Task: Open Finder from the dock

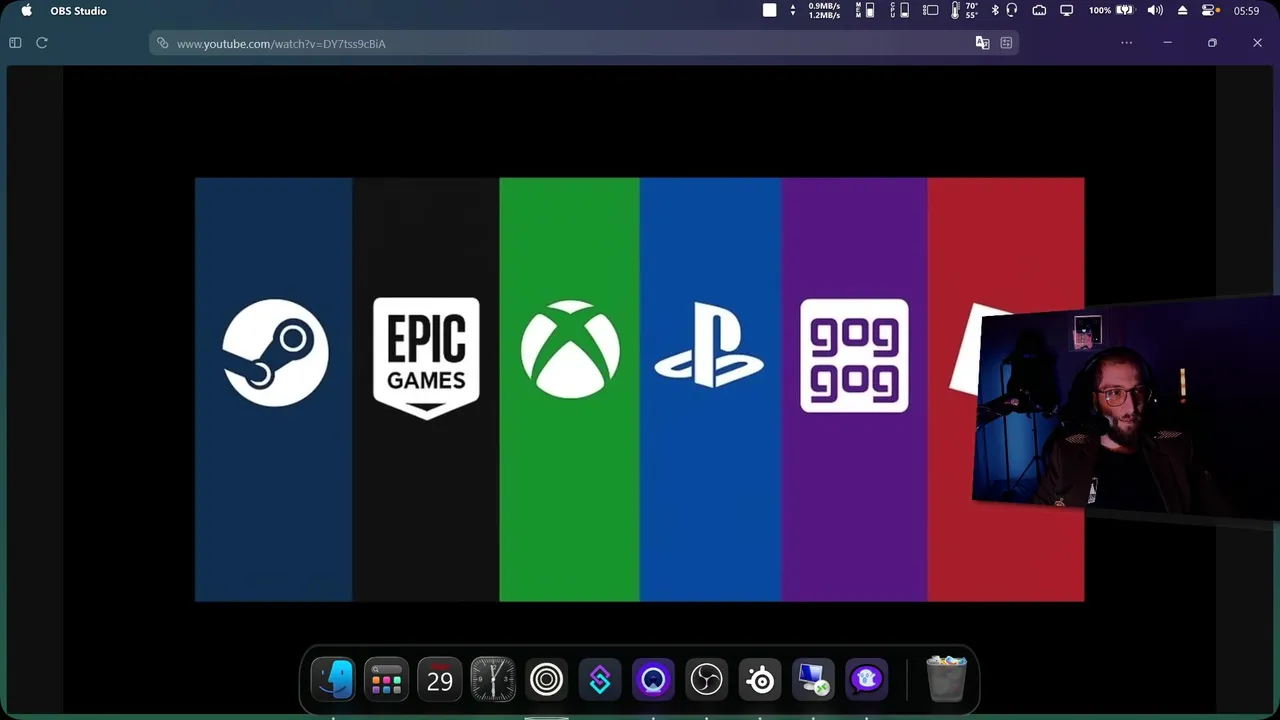Action: (333, 680)
